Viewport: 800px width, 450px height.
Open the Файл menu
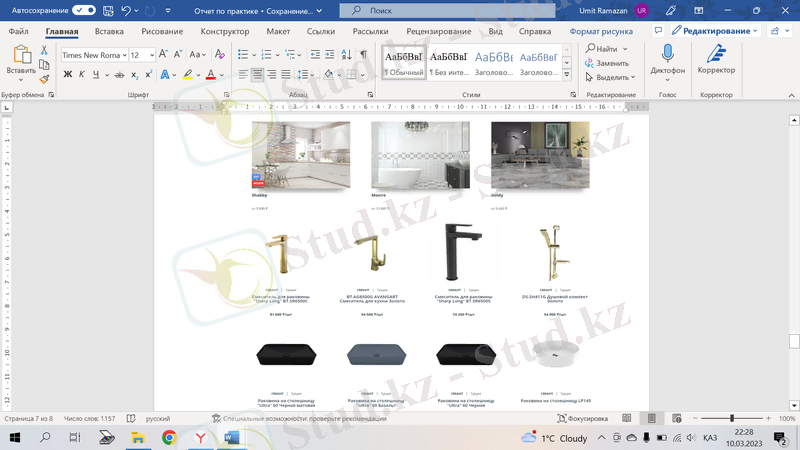pos(18,31)
